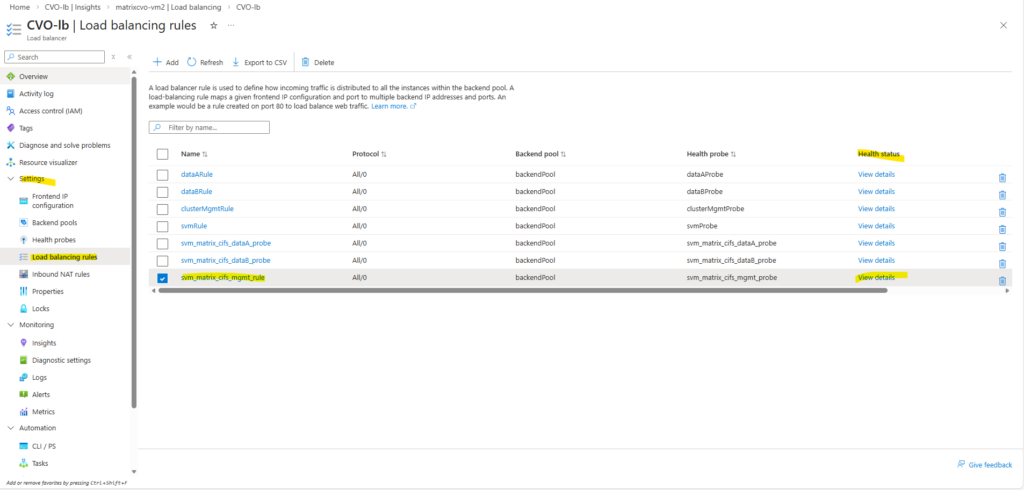The height and width of the screenshot is (490, 1024).
Task: Click the Filter by name field
Action: pos(209,127)
